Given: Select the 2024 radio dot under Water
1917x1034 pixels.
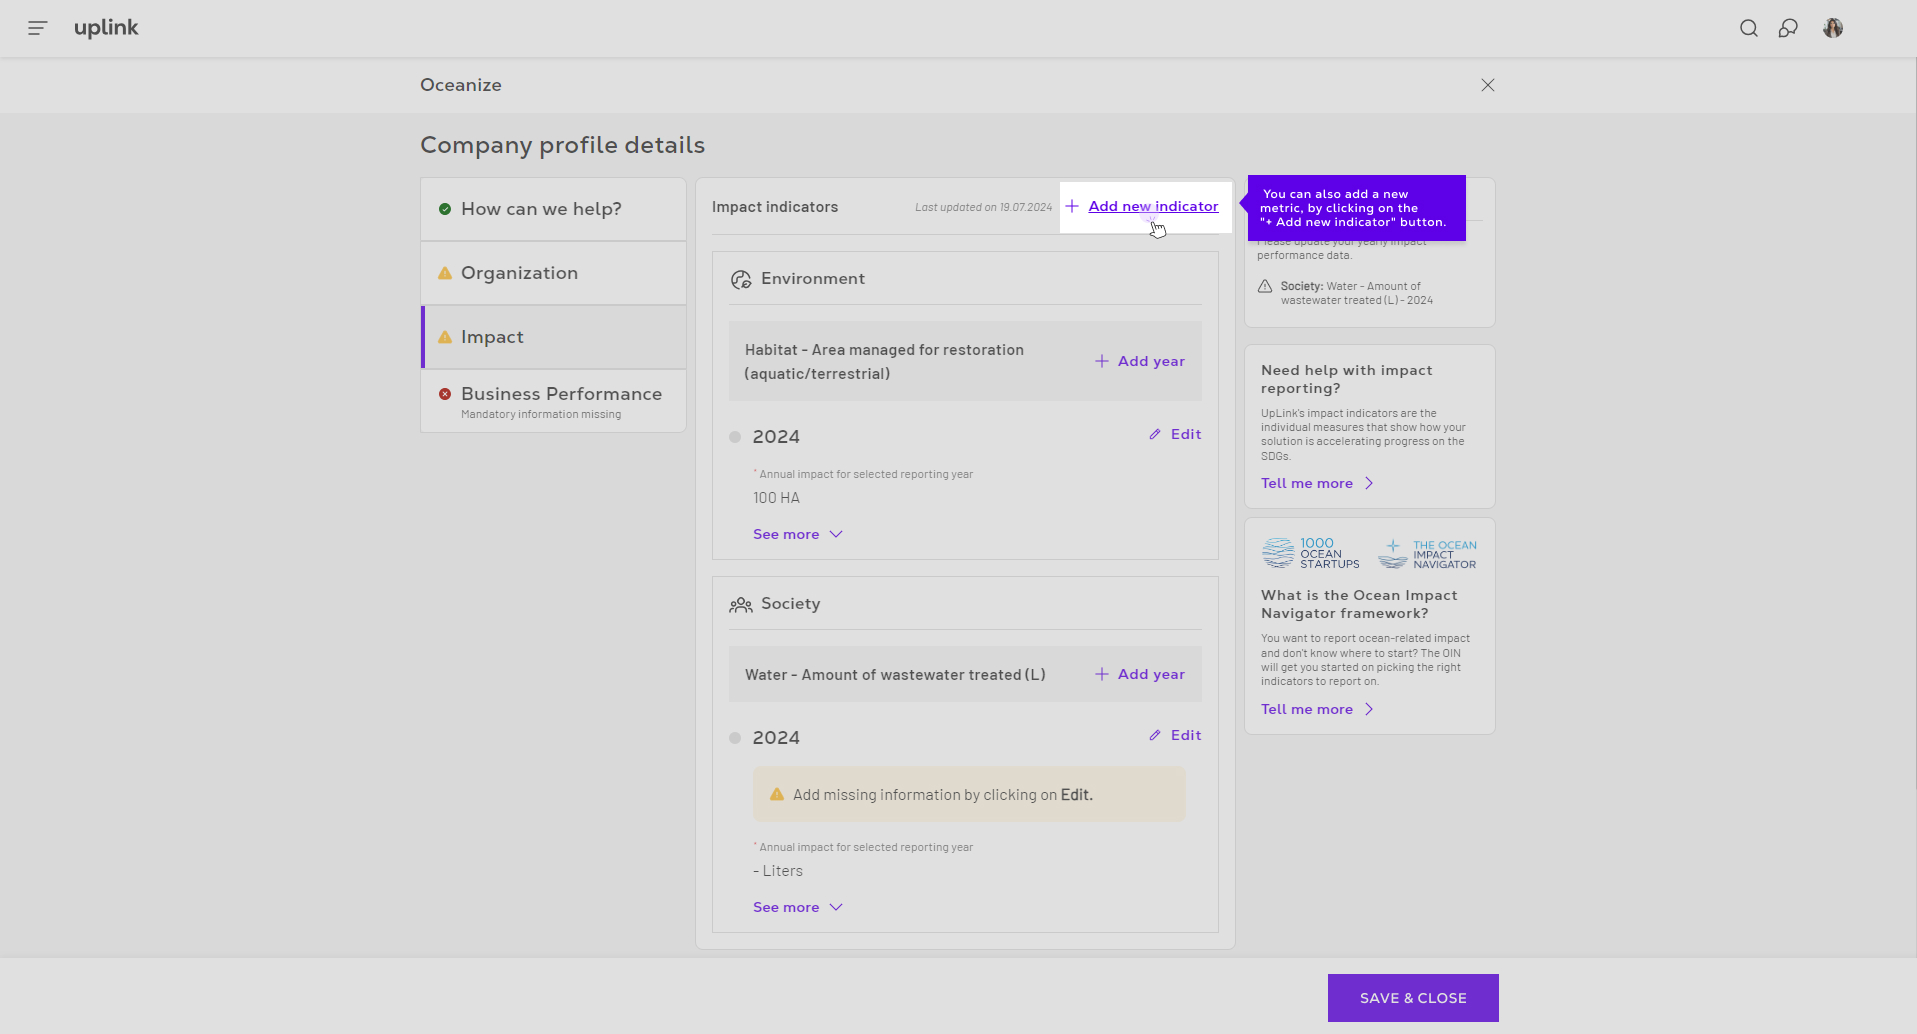Looking at the screenshot, I should point(735,738).
